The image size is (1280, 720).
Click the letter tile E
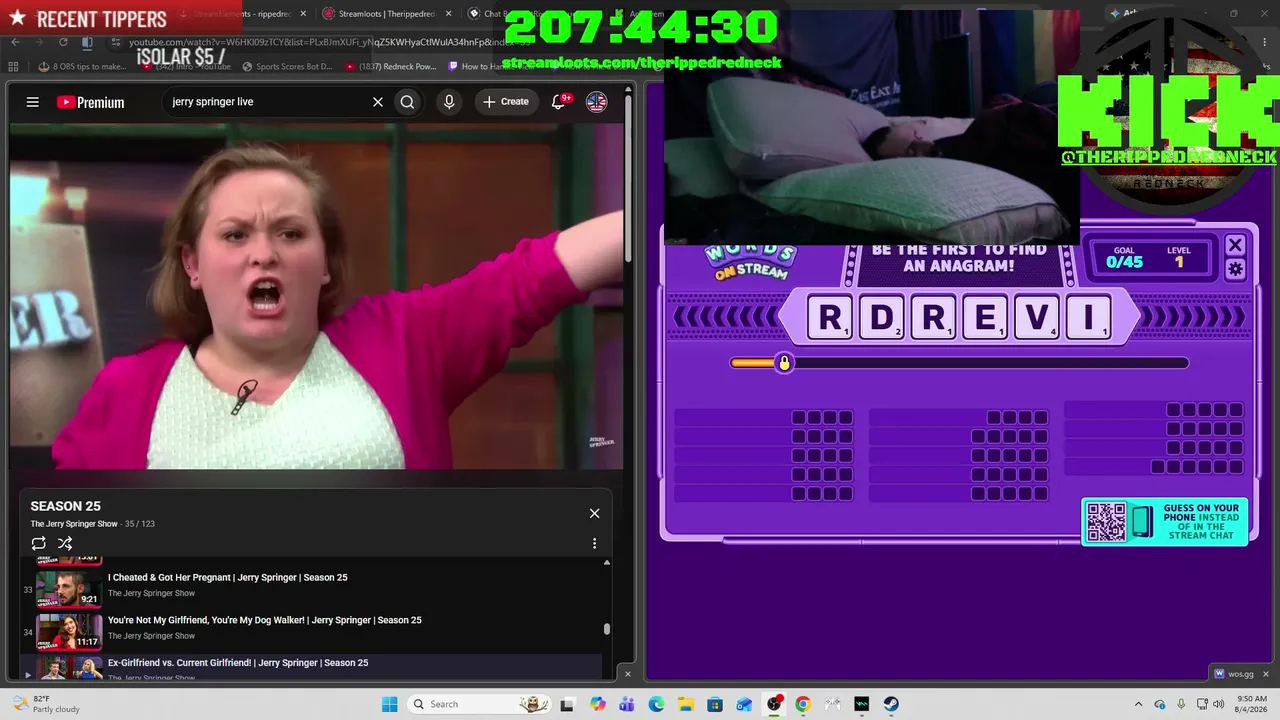tap(985, 317)
